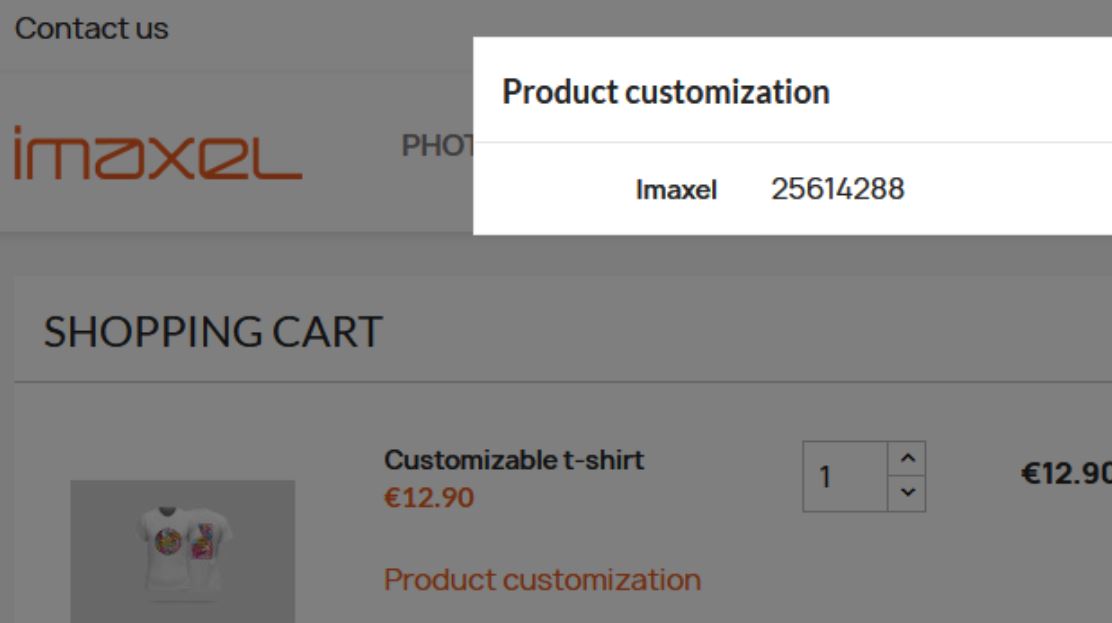Click the SHOPPING CART heading
Image resolution: width=1112 pixels, height=623 pixels.
[x=213, y=332]
